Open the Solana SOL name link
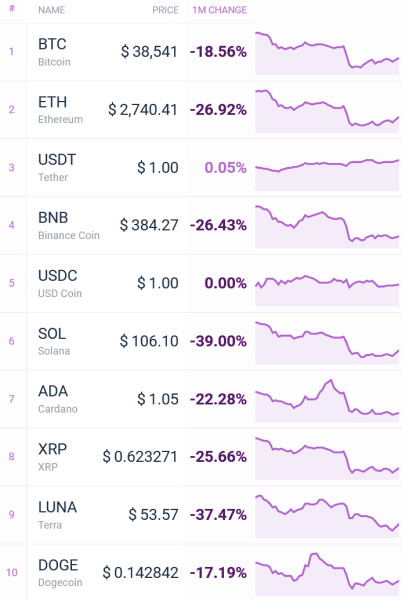Image resolution: width=402 pixels, height=600 pixels. click(x=54, y=341)
